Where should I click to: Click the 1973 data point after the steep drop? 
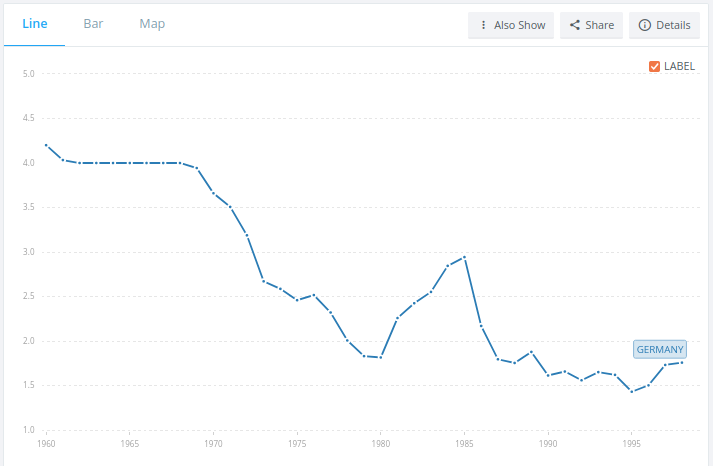point(263,281)
